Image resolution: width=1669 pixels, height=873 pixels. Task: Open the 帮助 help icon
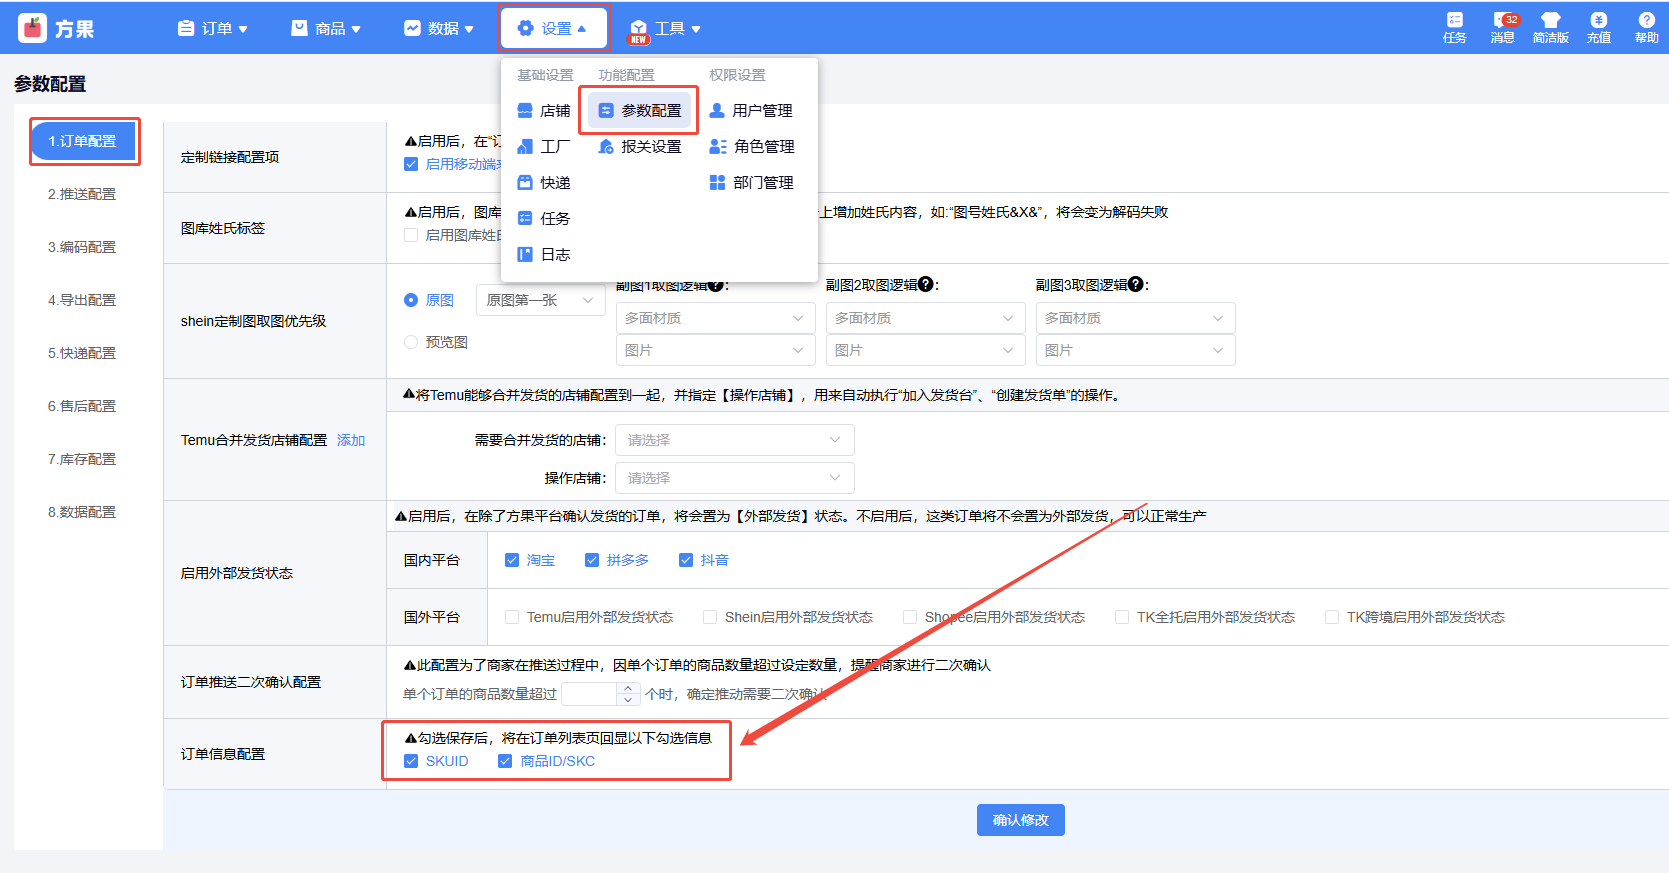pyautogui.click(x=1646, y=21)
